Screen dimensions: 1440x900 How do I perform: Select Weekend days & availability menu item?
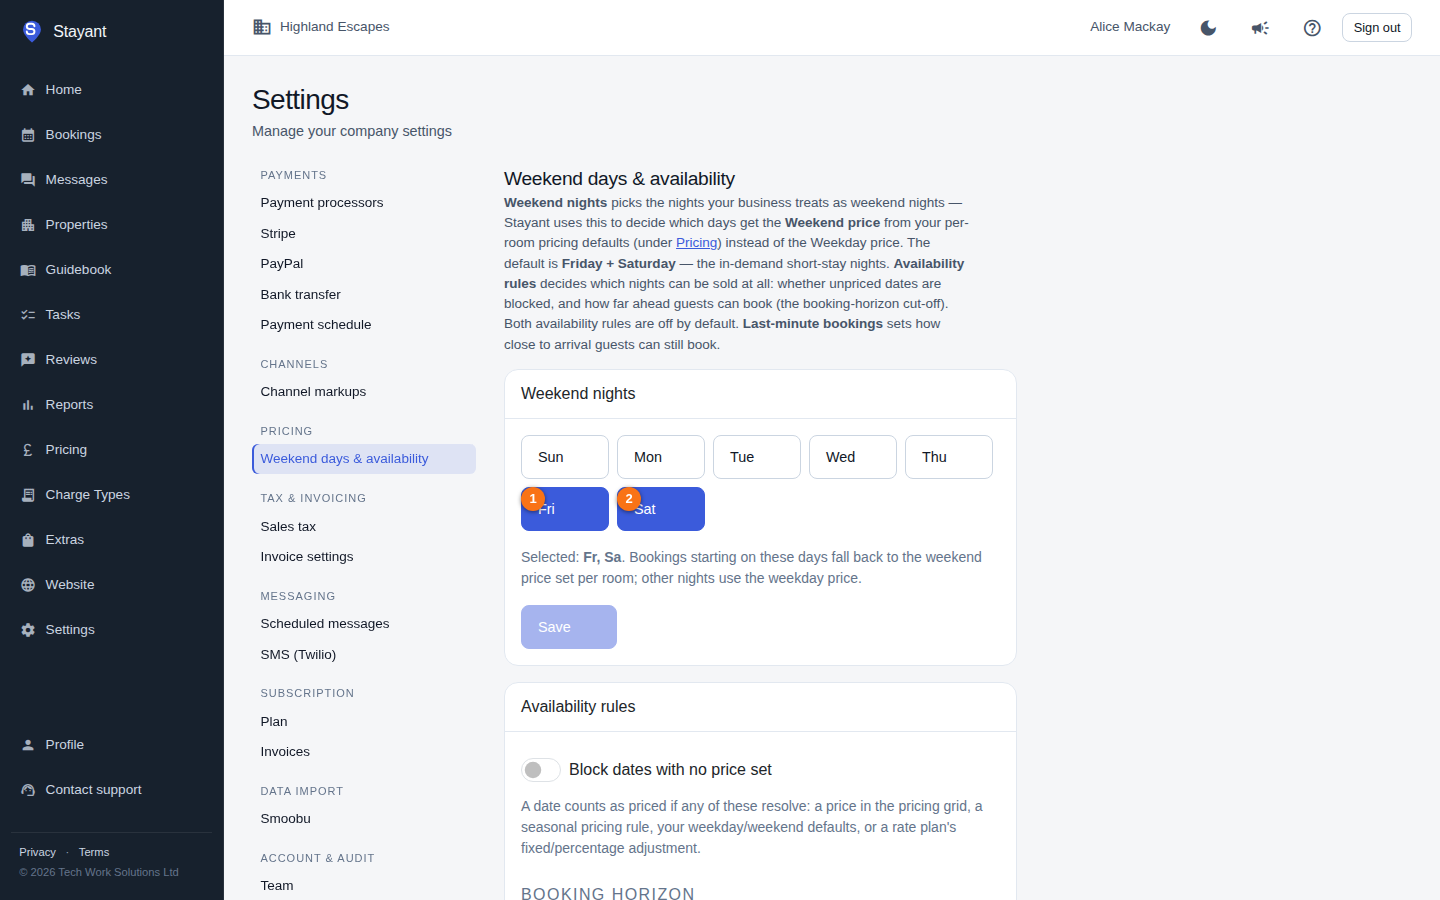tap(364, 459)
